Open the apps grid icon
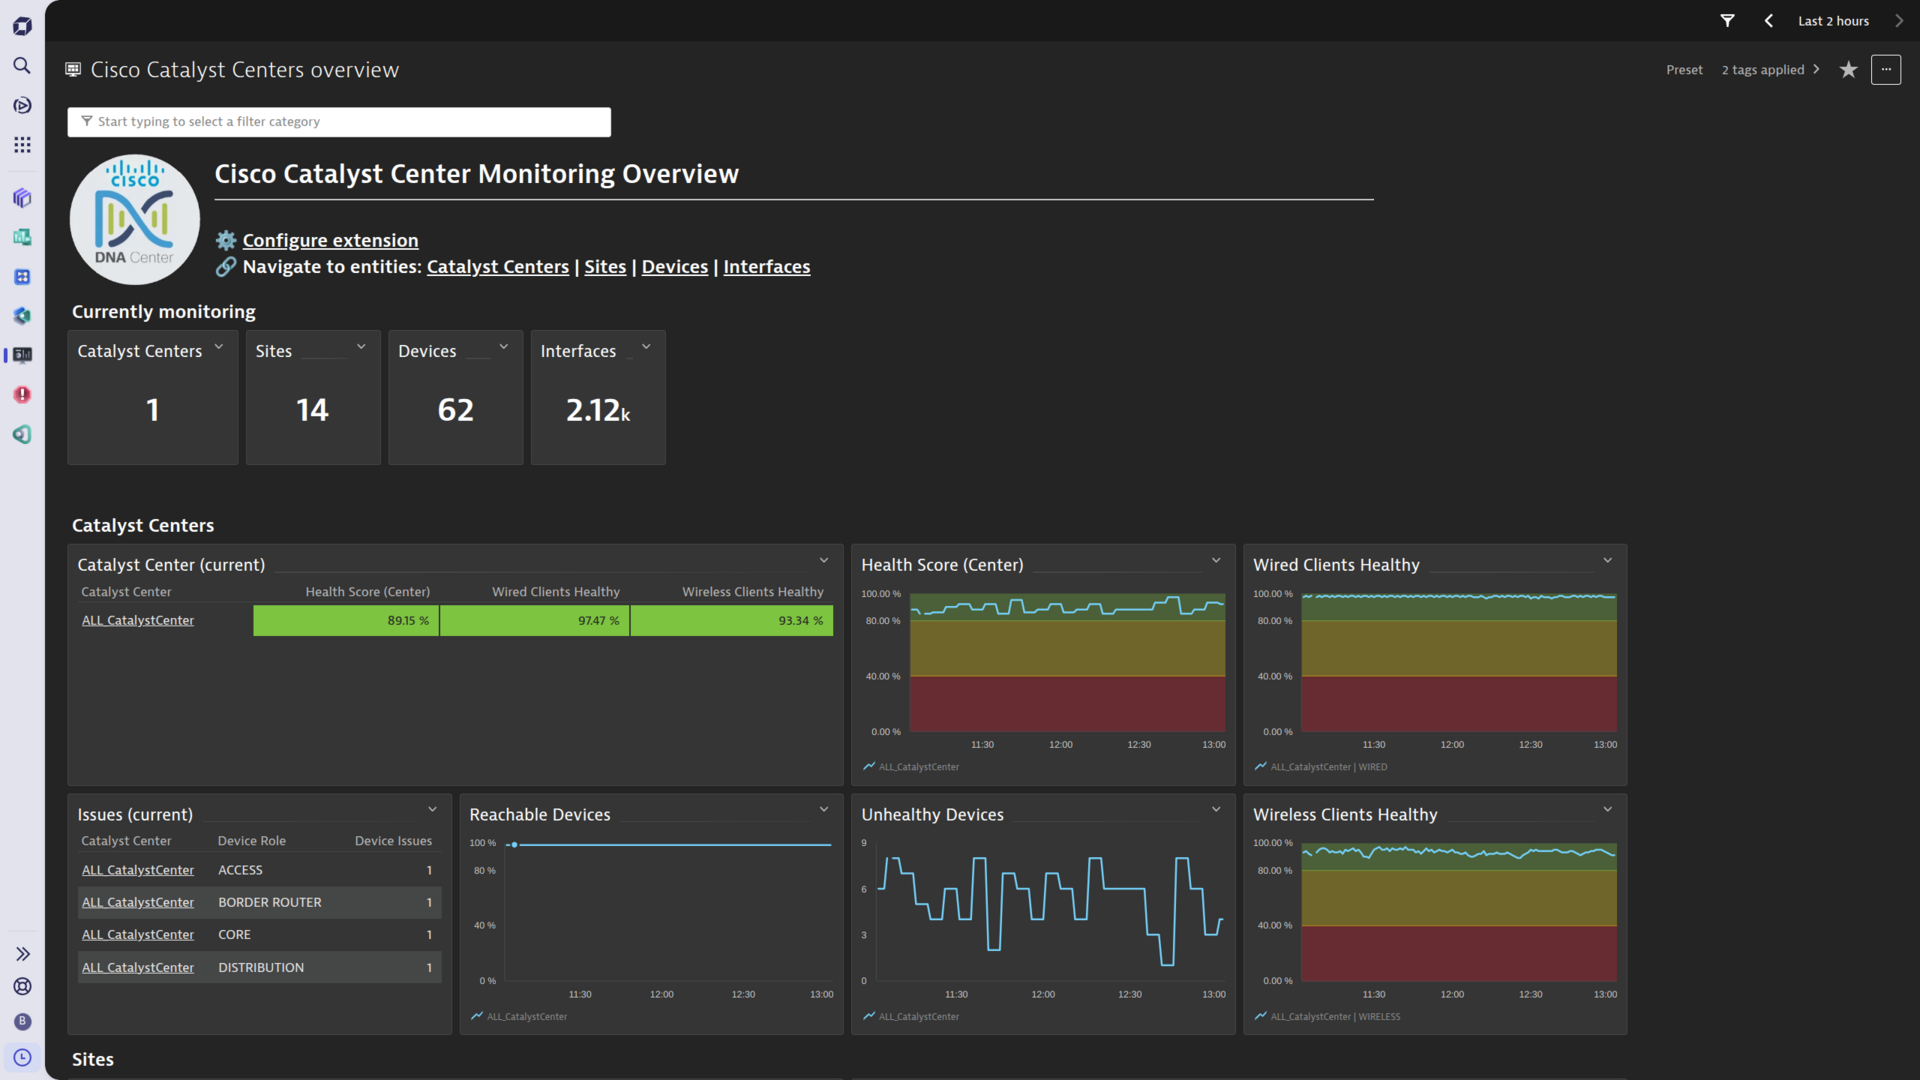1920x1080 pixels. [22, 145]
